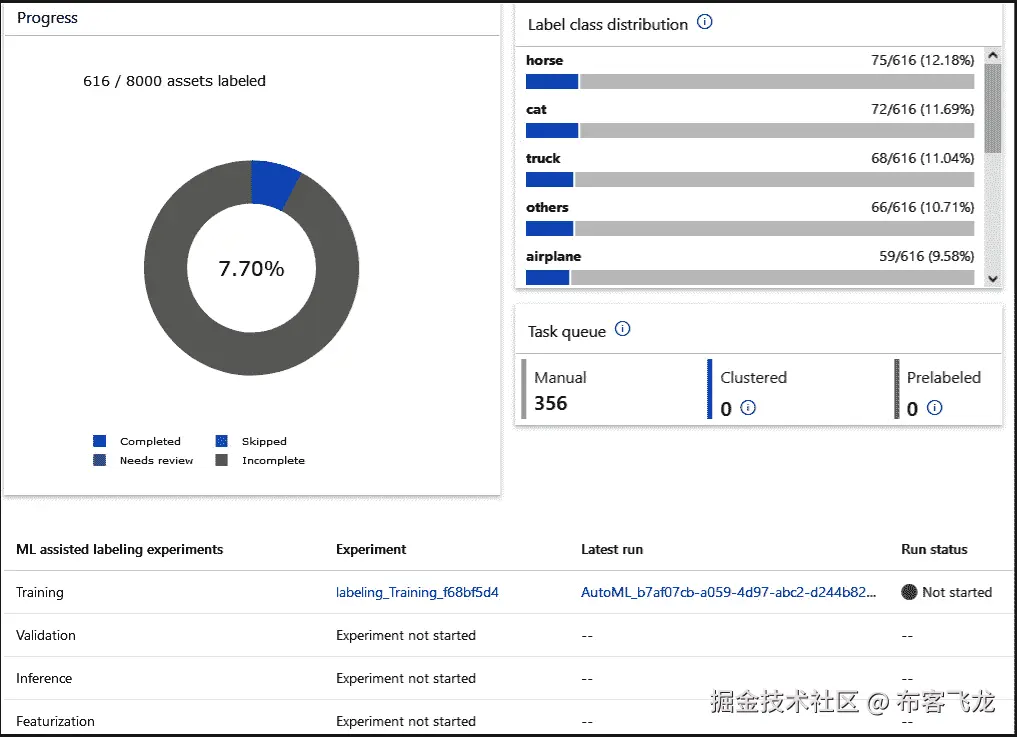Viewport: 1017px width, 737px height.
Task: Click the Skipped legend color swatch
Action: [x=221, y=441]
